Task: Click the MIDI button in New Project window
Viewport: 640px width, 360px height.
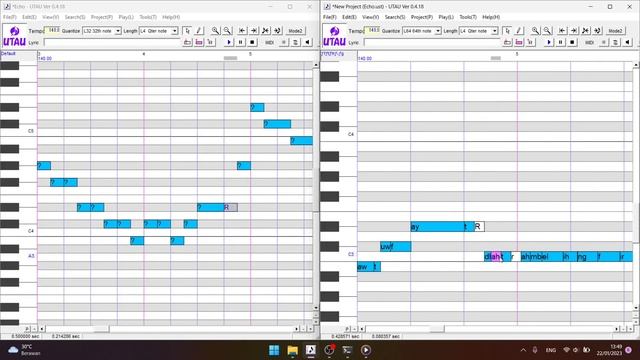Action: (x=589, y=42)
